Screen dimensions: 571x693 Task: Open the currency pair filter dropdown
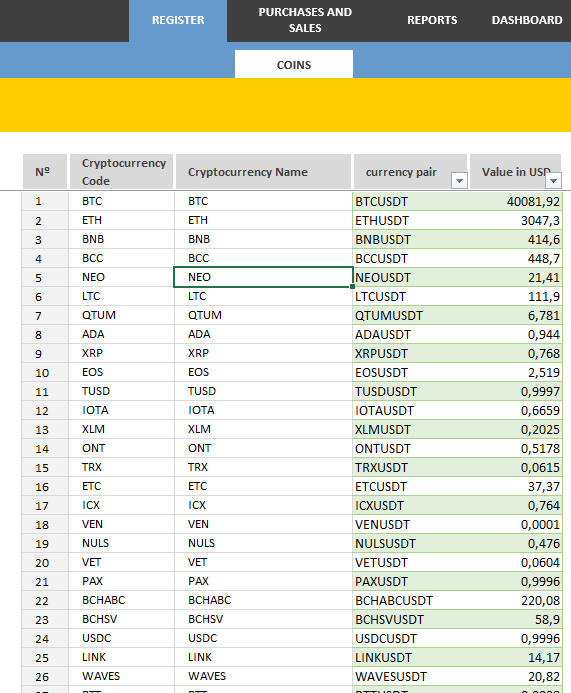pyautogui.click(x=459, y=180)
